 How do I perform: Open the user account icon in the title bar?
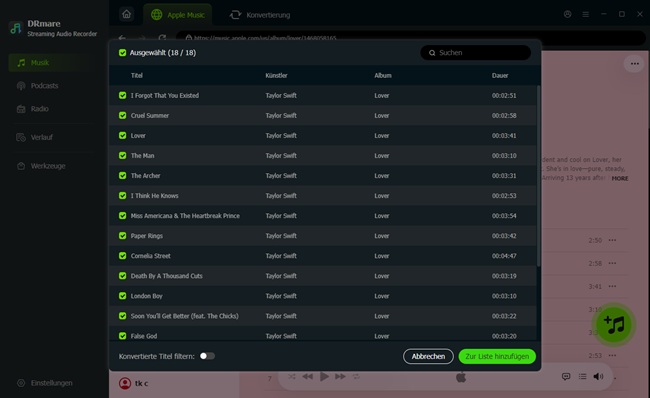click(568, 14)
